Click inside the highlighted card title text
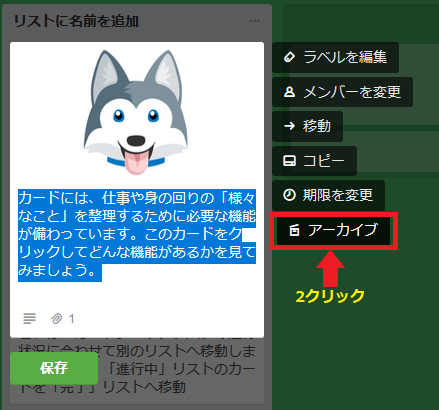Image resolution: width=439 pixels, height=410 pixels. (x=137, y=235)
